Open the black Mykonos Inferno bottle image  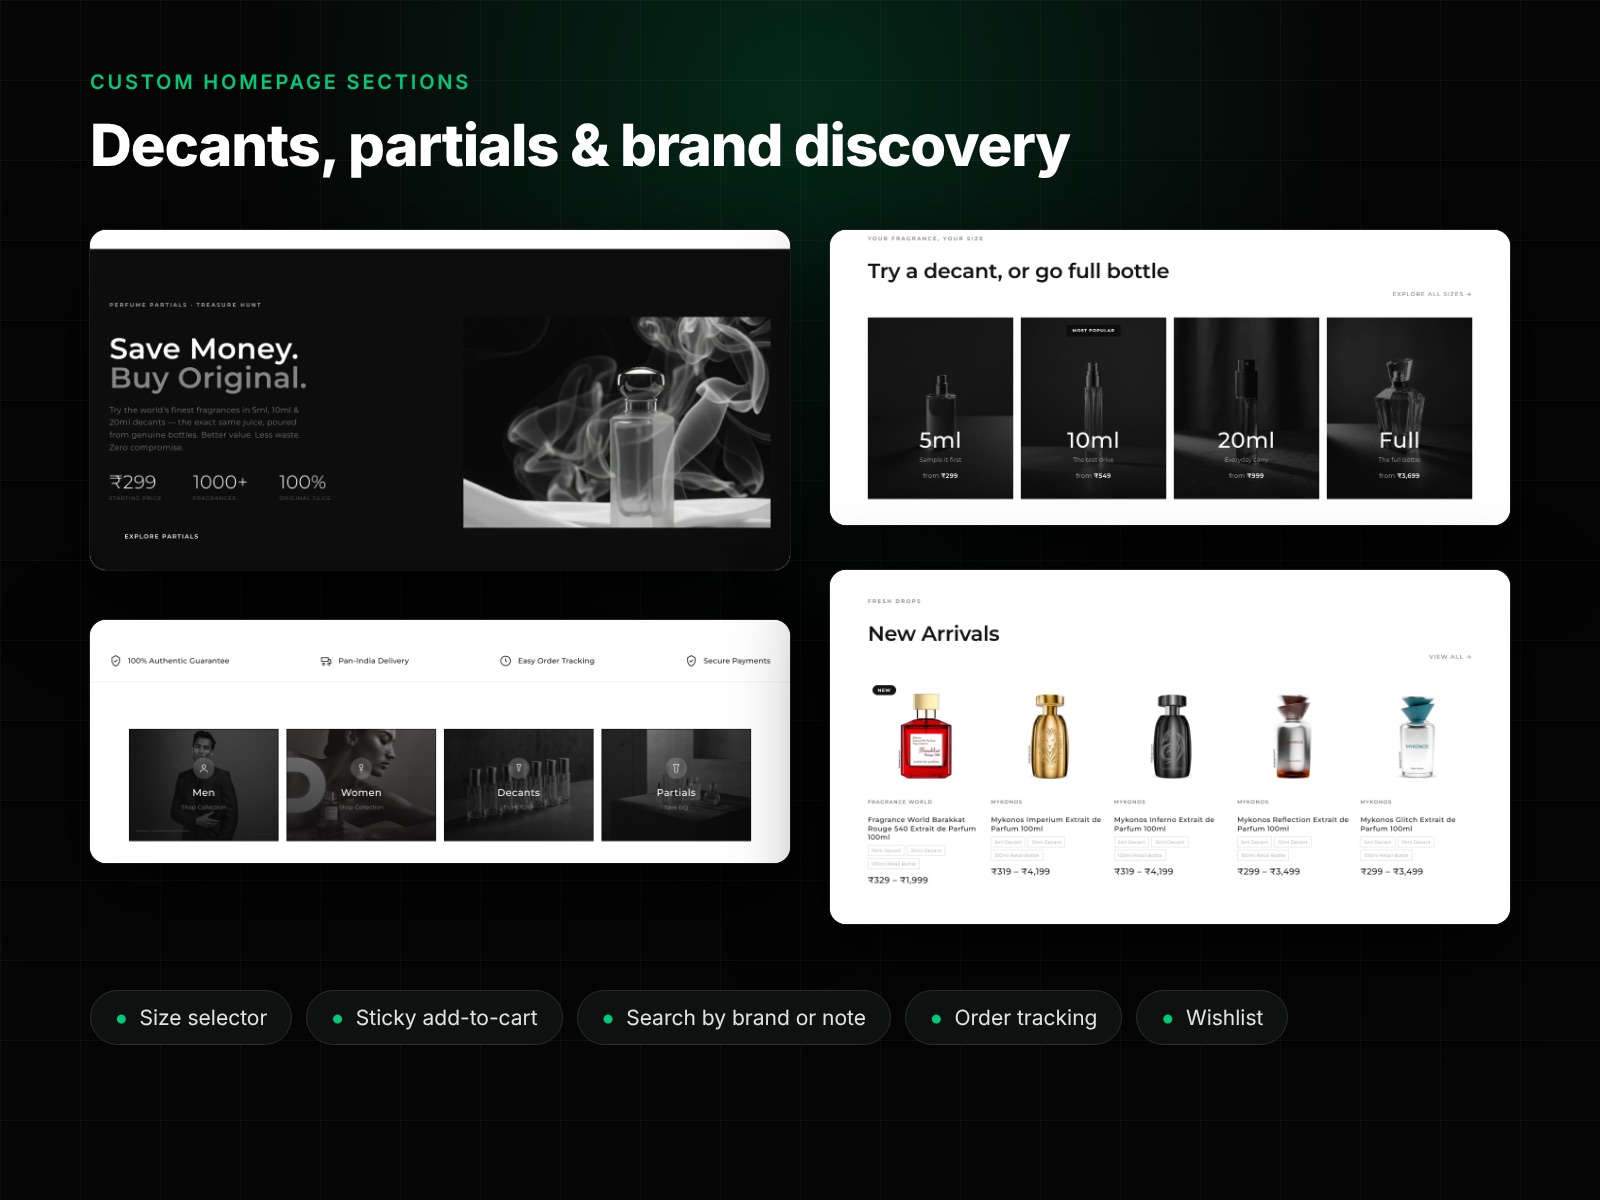tap(1172, 736)
